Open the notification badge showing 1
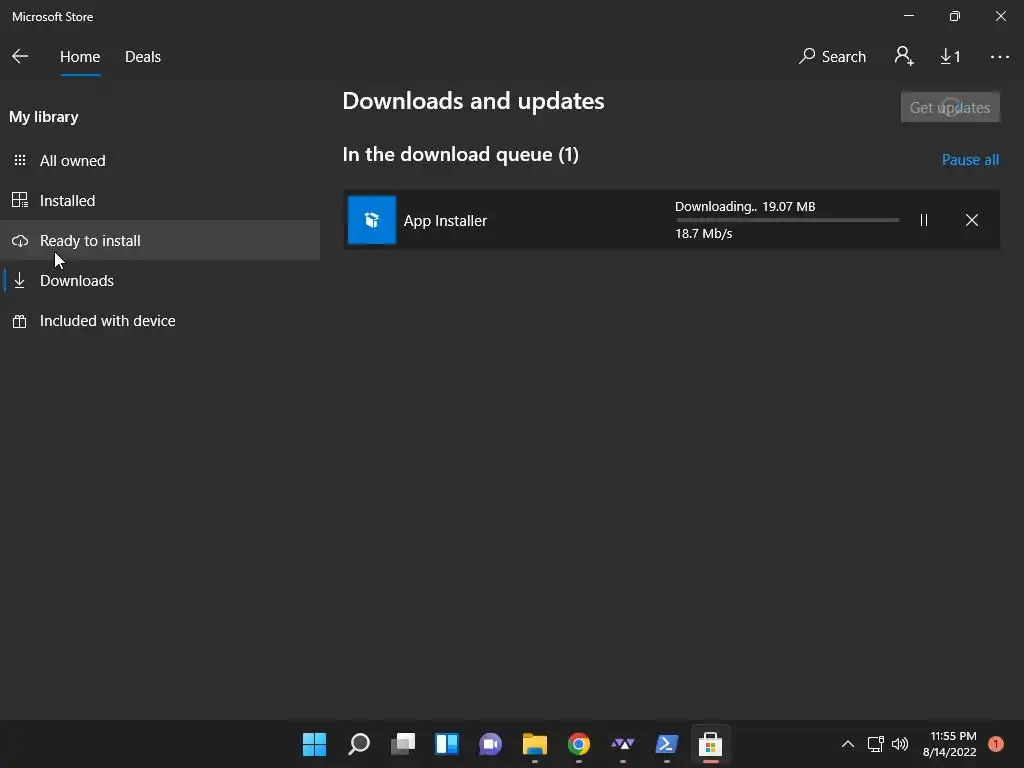Viewport: 1024px width, 768px height. (x=995, y=744)
